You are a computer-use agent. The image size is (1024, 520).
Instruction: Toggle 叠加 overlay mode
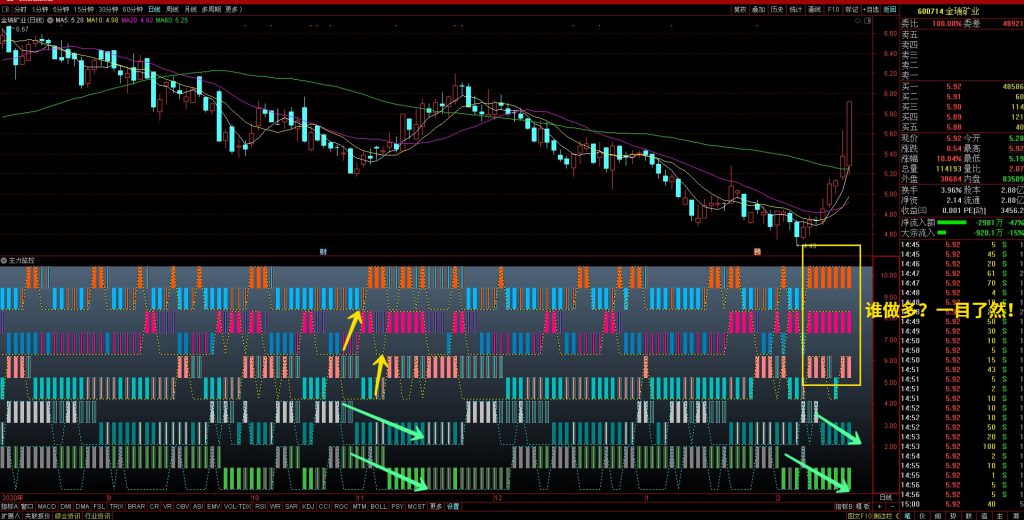(759, 8)
